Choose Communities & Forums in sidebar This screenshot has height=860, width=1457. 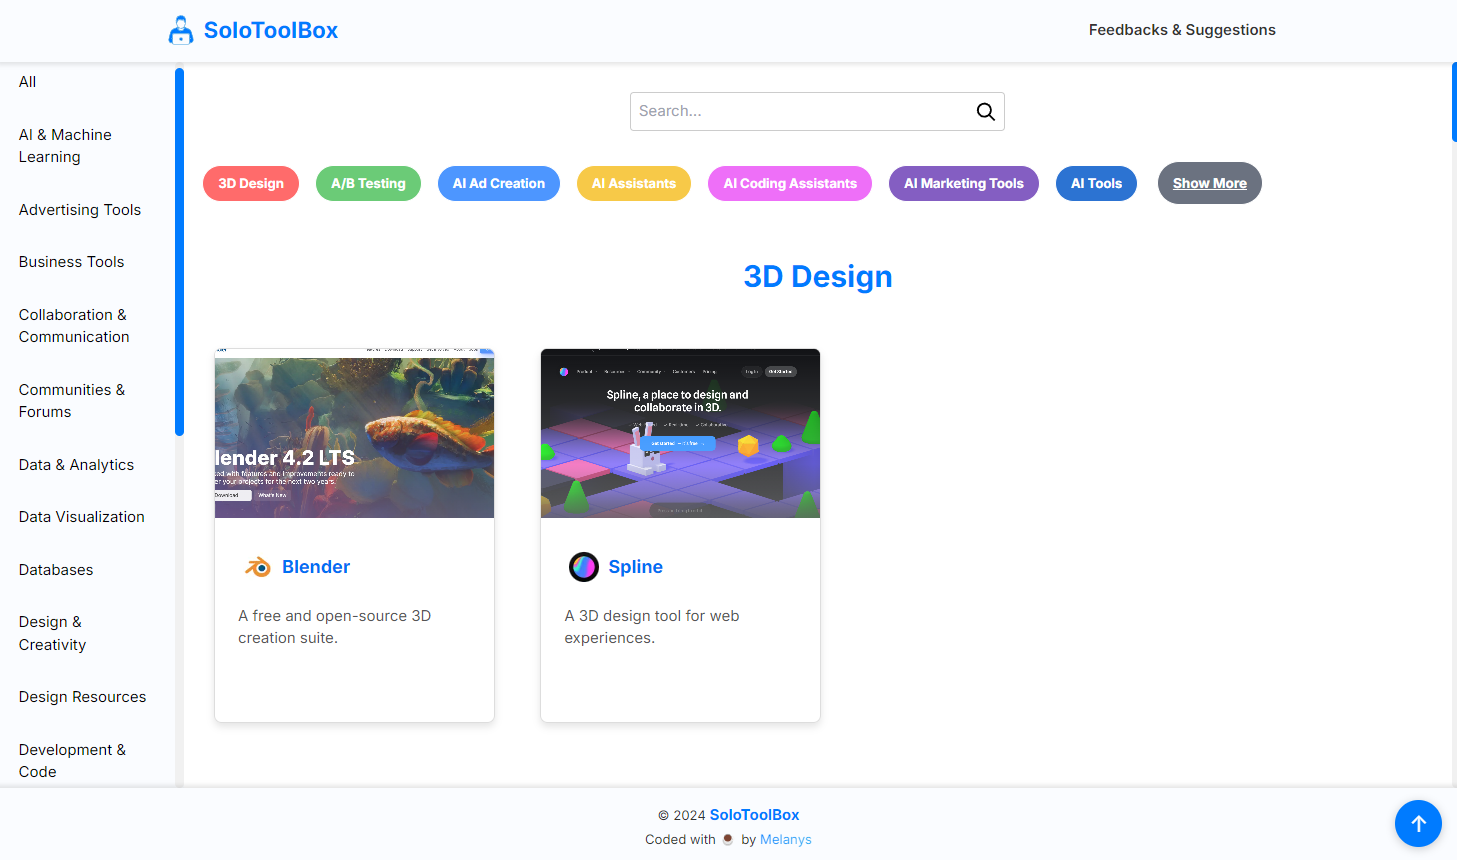tap(72, 401)
